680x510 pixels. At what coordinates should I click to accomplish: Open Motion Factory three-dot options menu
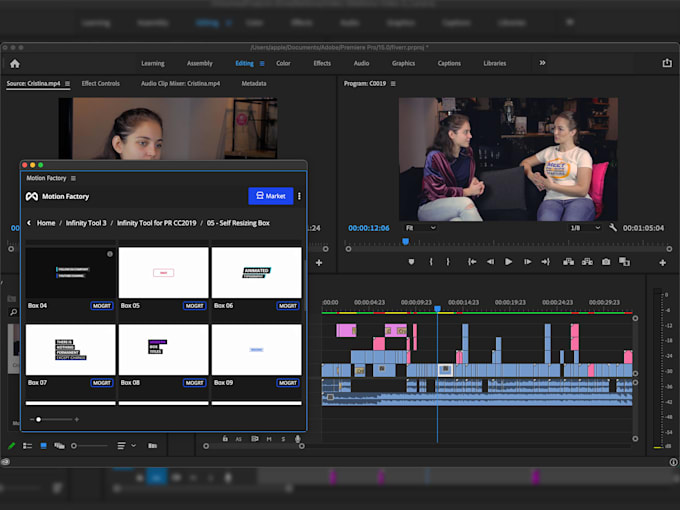tap(299, 196)
